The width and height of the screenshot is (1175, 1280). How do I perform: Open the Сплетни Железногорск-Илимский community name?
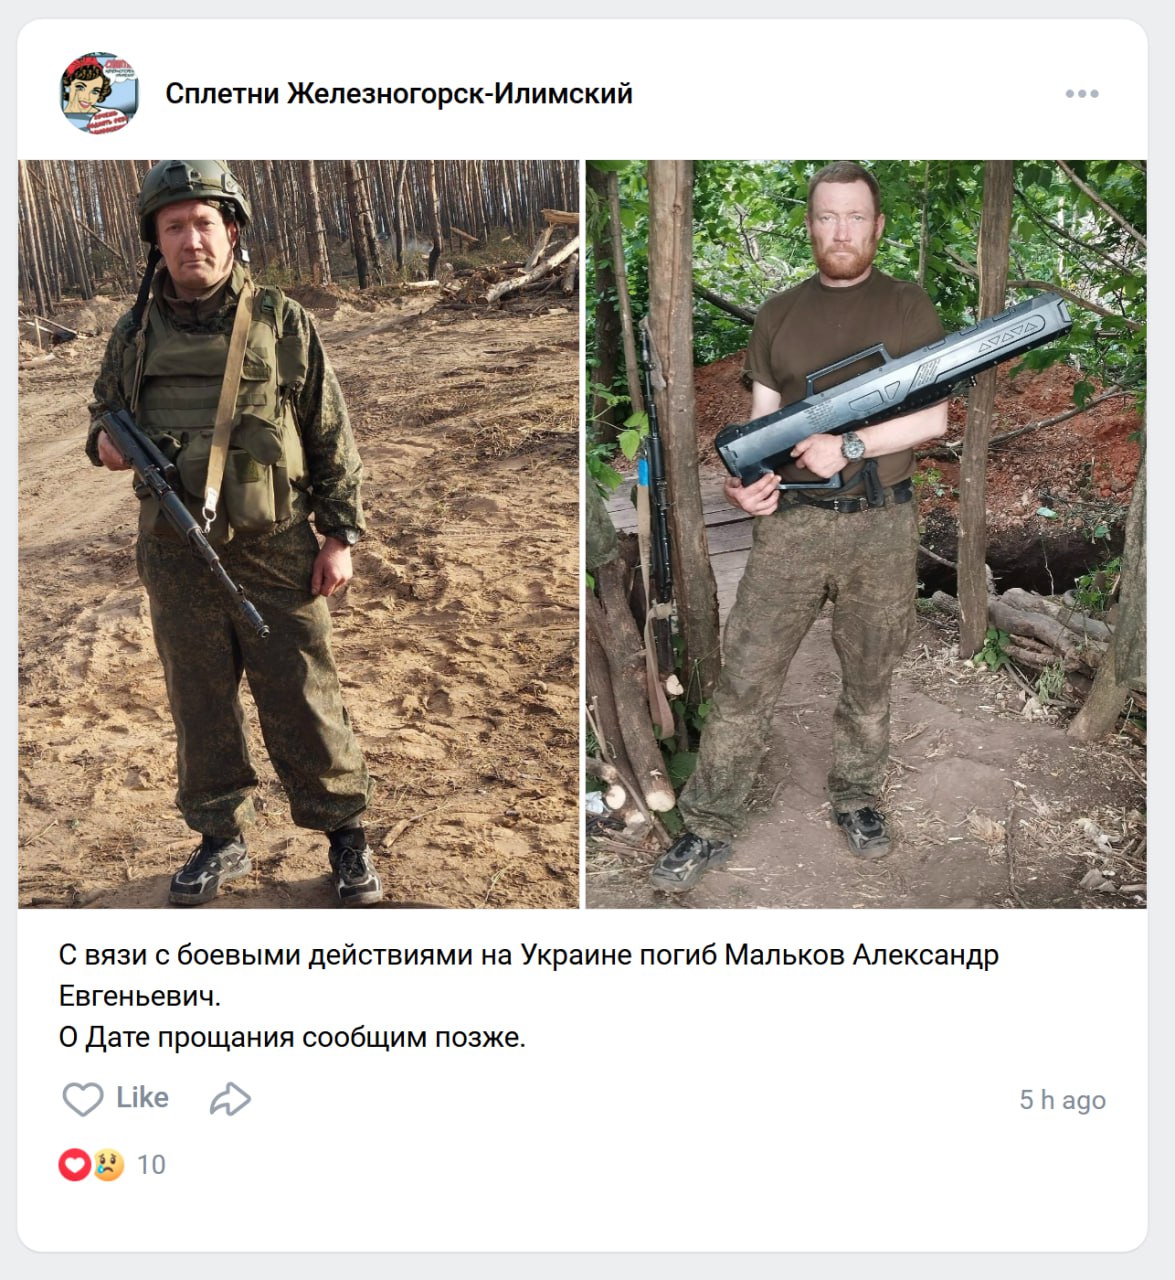click(399, 94)
